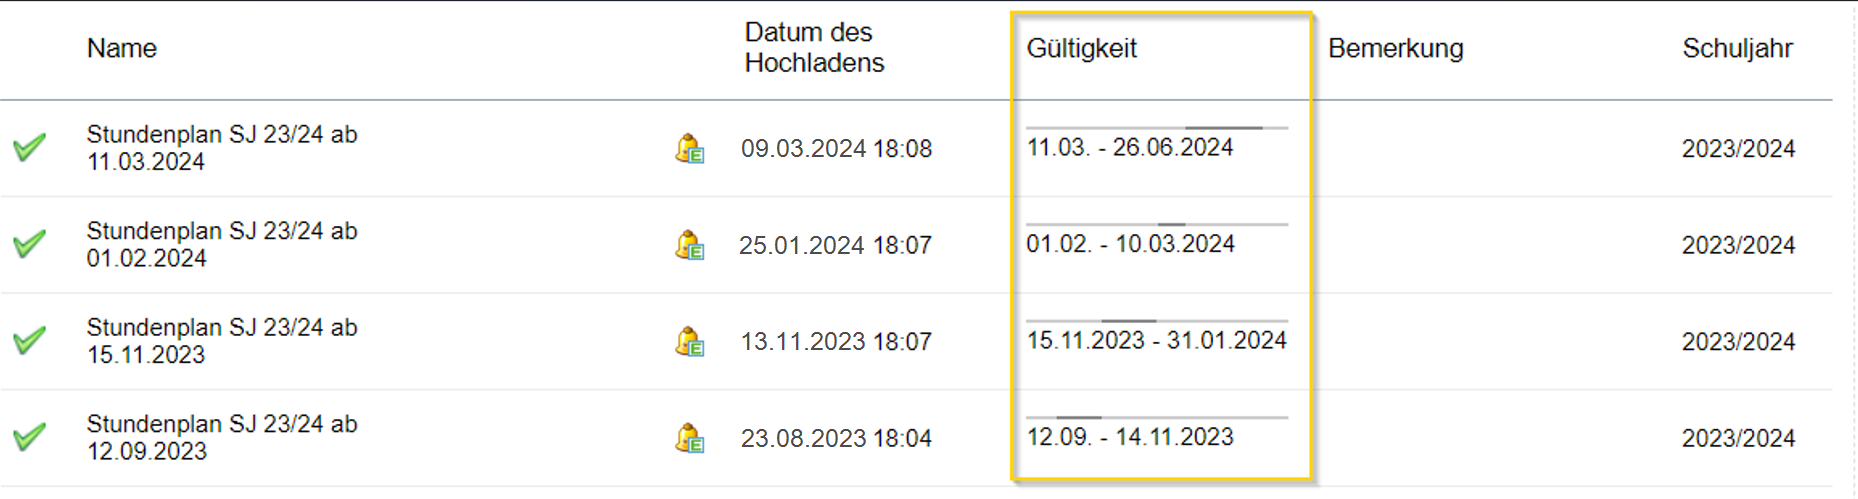Click green checkmark for Stundenplan ab 12.09.2023
This screenshot has height=499, width=1858.
coord(30,437)
